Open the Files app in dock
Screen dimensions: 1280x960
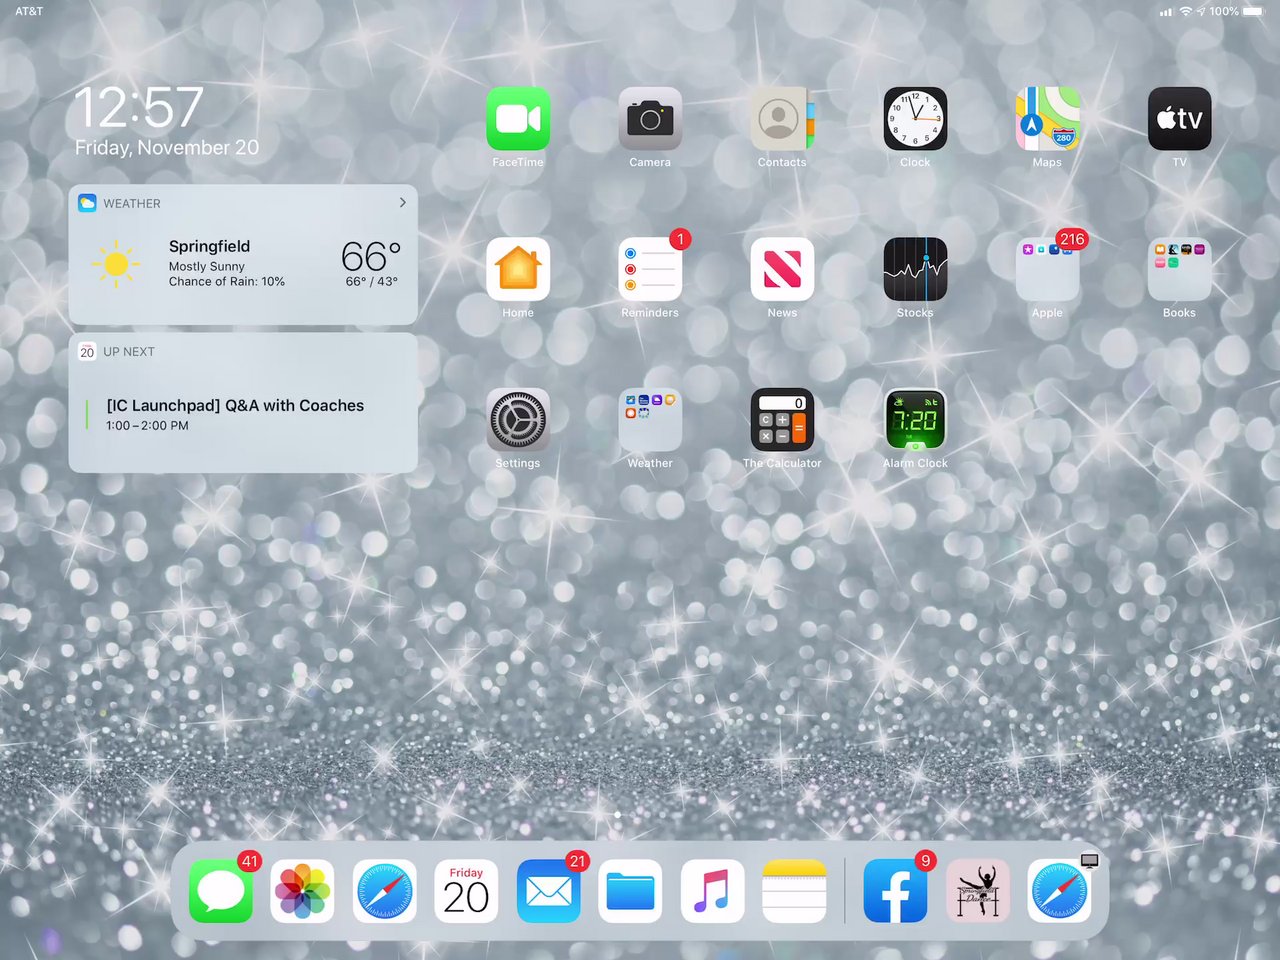click(x=630, y=891)
